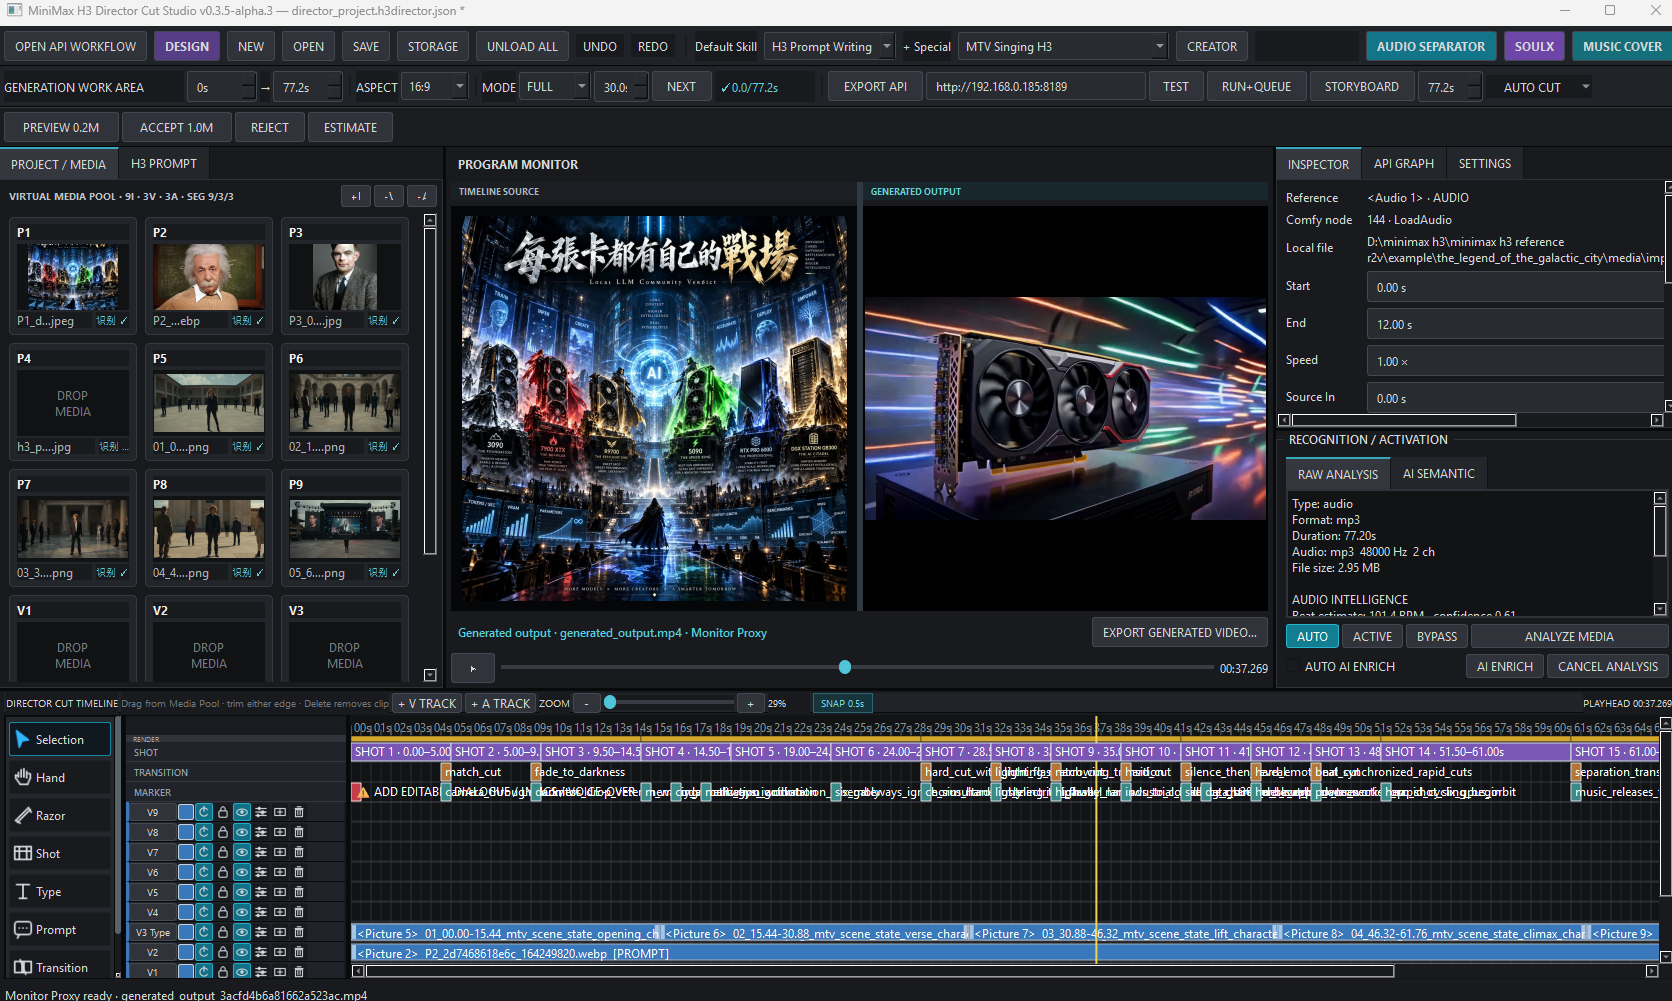Open the API GRAPH tab
This screenshot has width=1672, height=1001.
point(1403,164)
